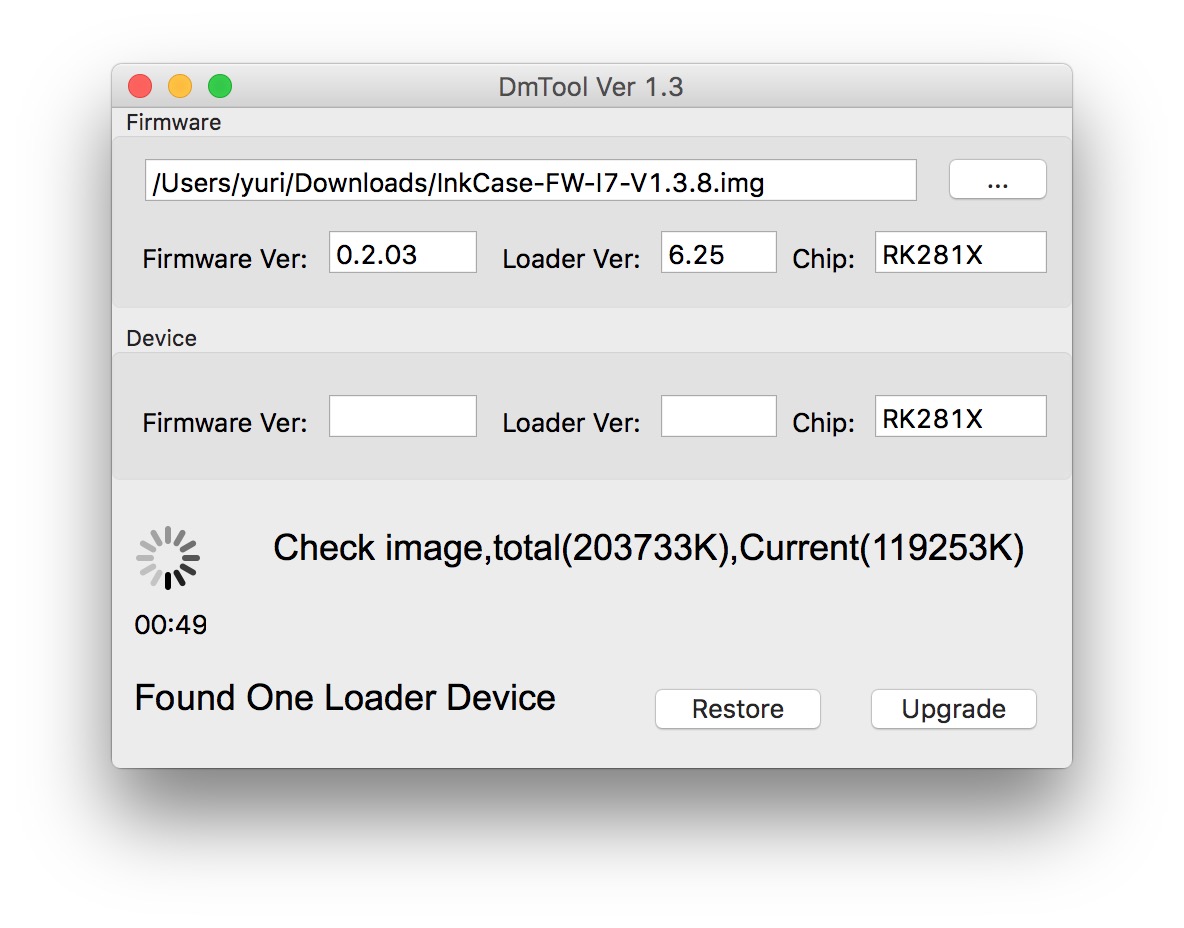Click the firmware image path field
The width and height of the screenshot is (1184, 928).
pos(530,181)
